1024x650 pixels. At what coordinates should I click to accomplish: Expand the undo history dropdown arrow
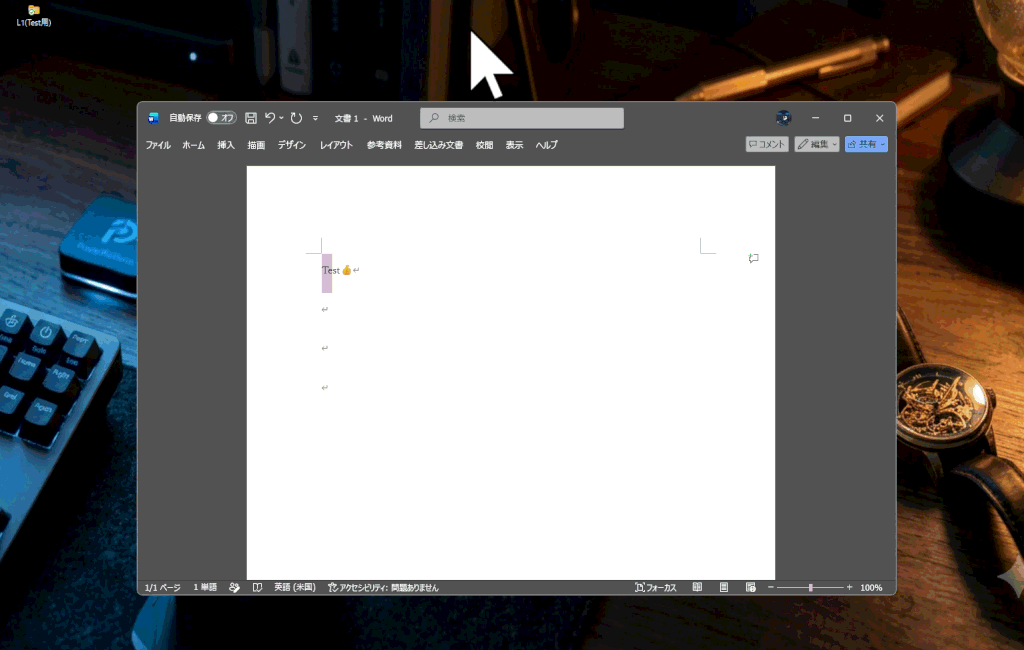281,118
